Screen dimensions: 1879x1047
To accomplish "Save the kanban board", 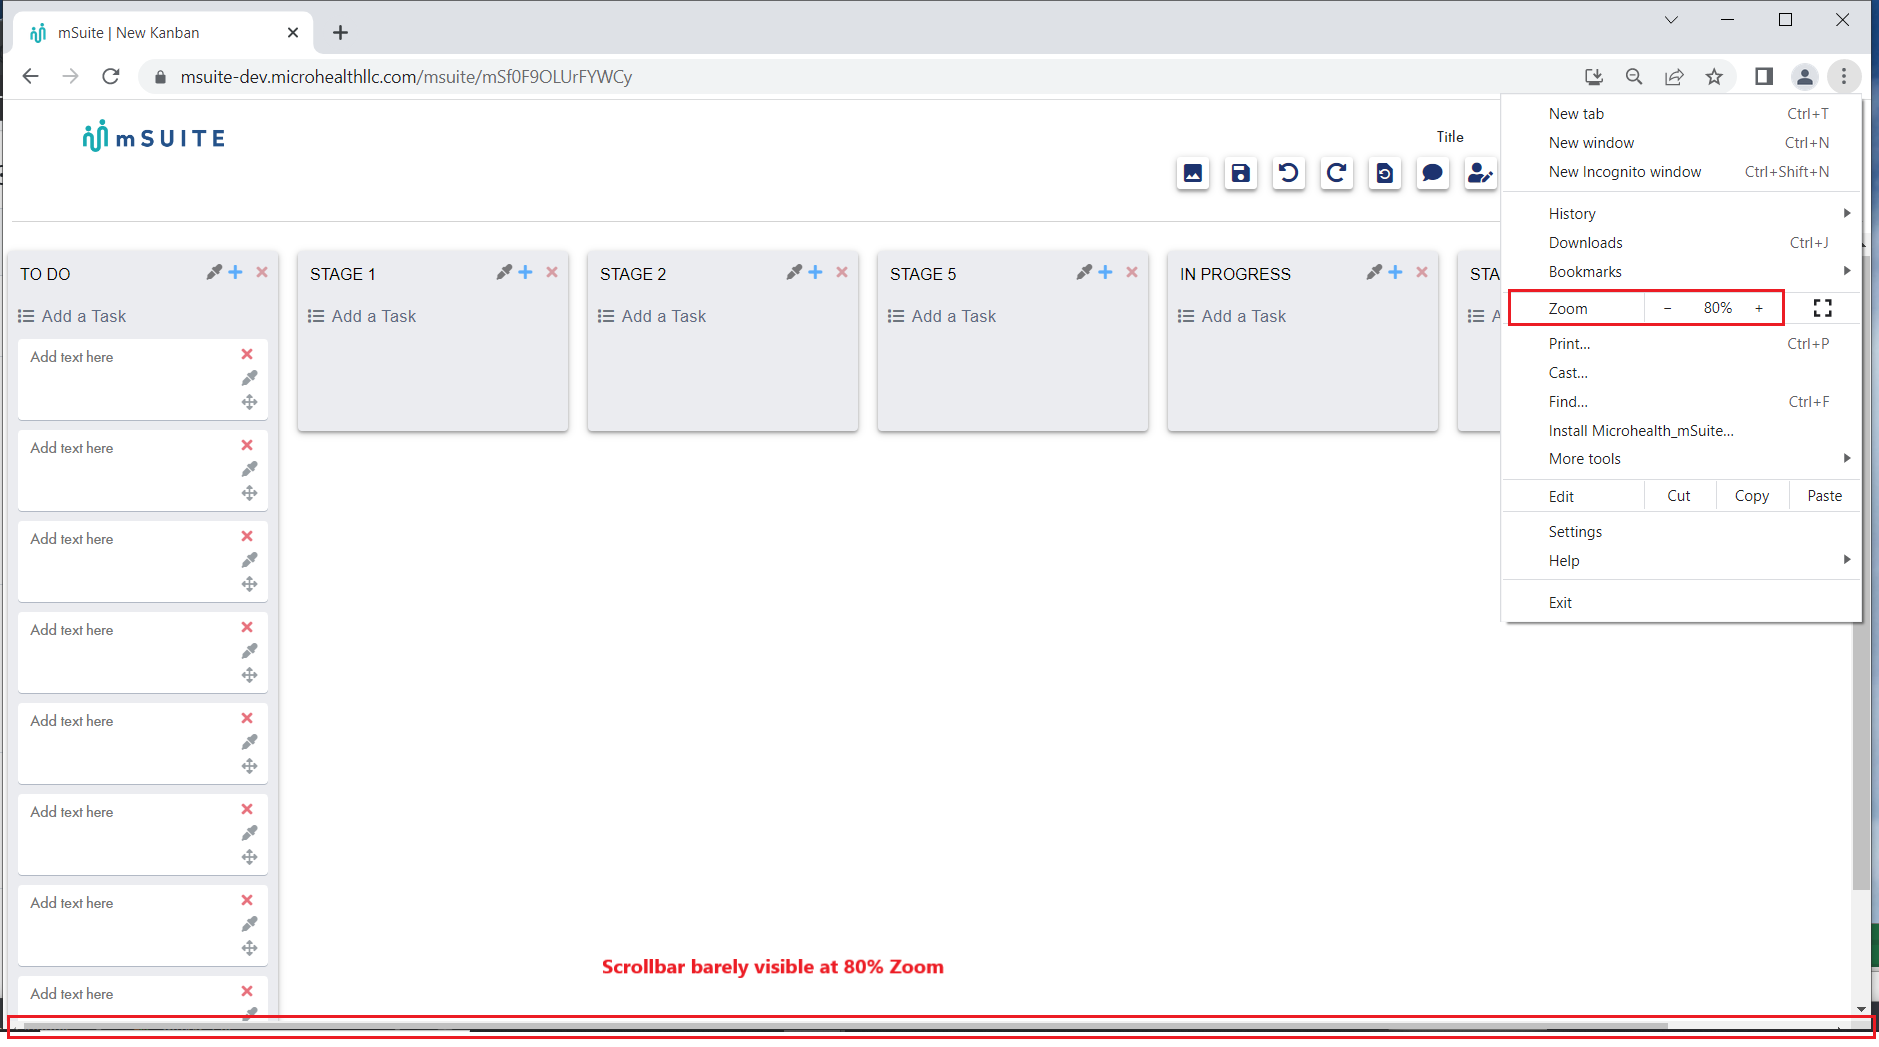I will (1240, 173).
